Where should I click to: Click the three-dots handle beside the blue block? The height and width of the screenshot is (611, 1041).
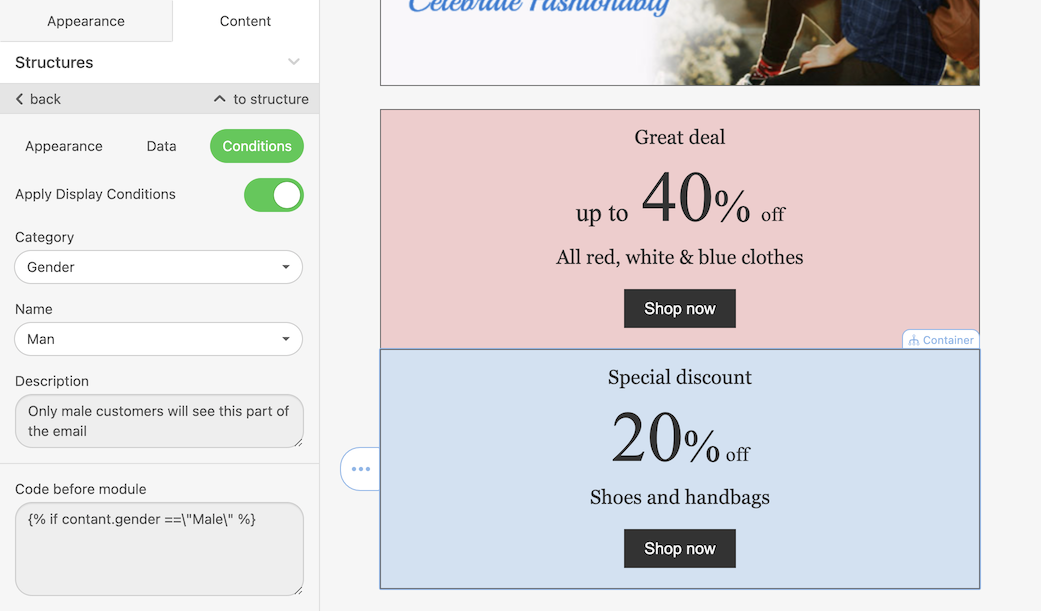(x=361, y=469)
